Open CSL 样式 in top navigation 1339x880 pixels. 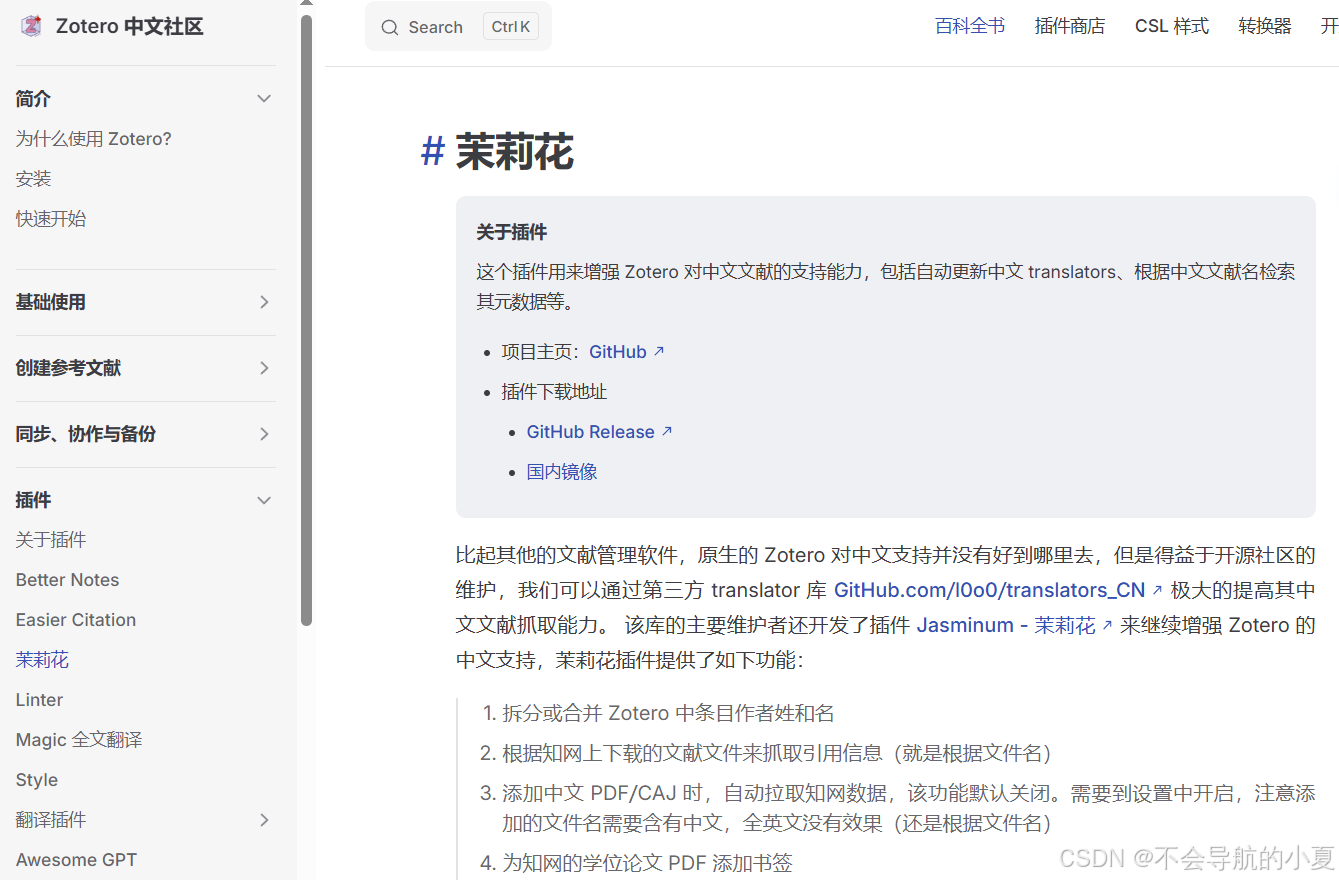1172,26
